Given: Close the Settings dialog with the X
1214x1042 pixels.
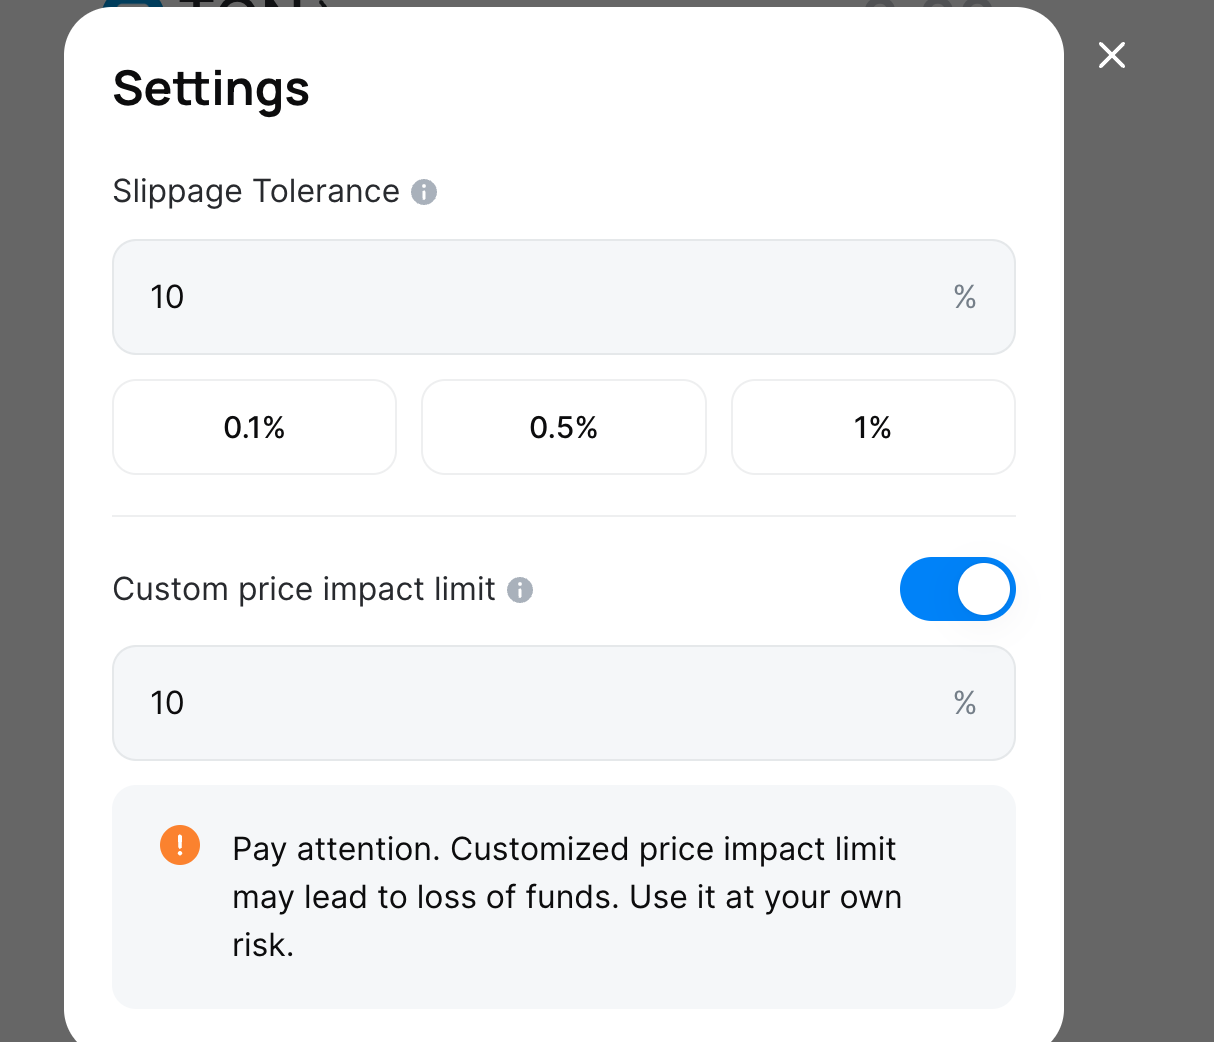Looking at the screenshot, I should point(1111,55).
